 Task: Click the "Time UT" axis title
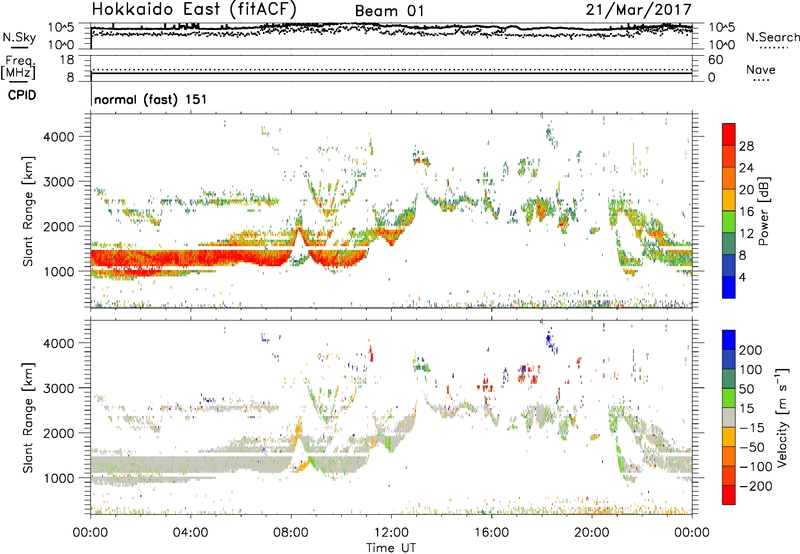tap(391, 547)
